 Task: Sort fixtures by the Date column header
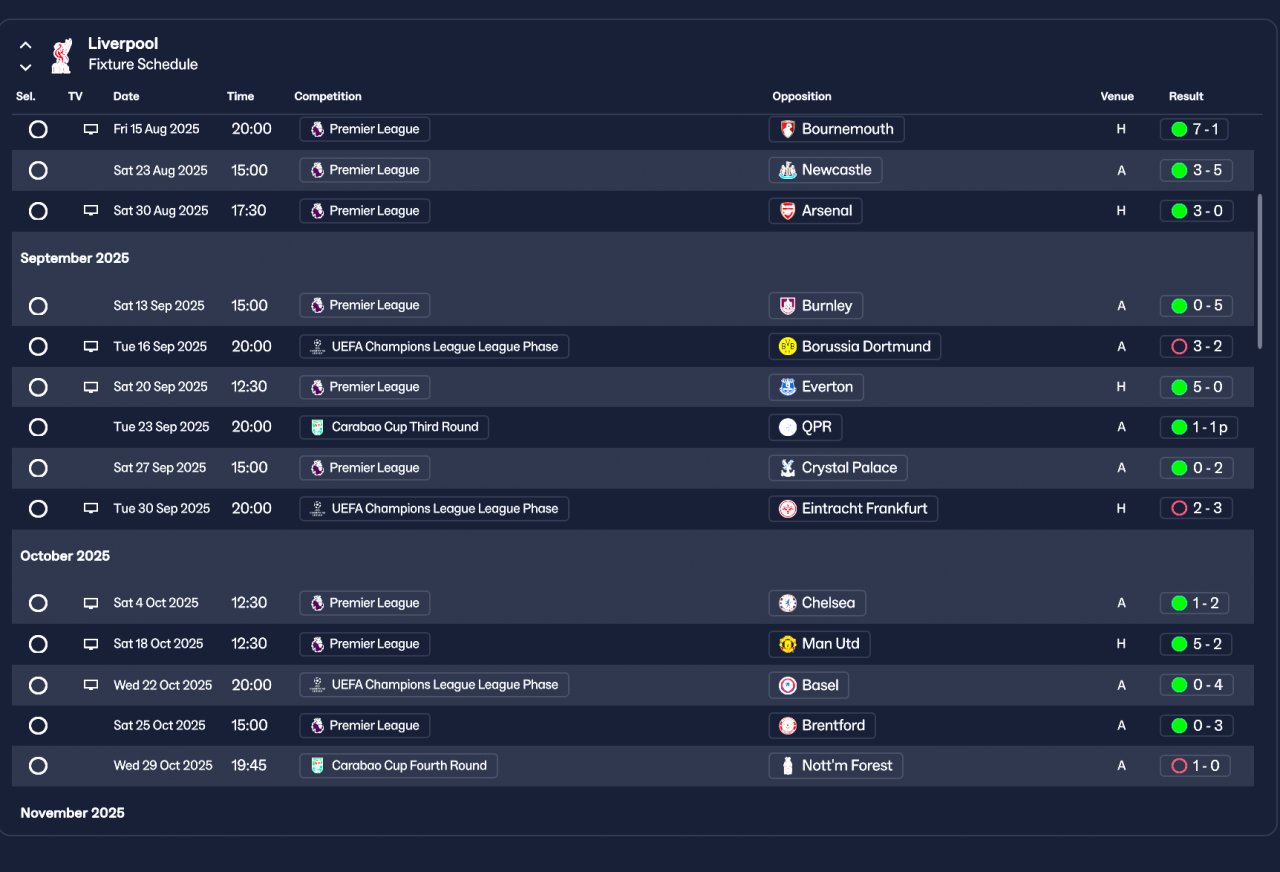[126, 97]
